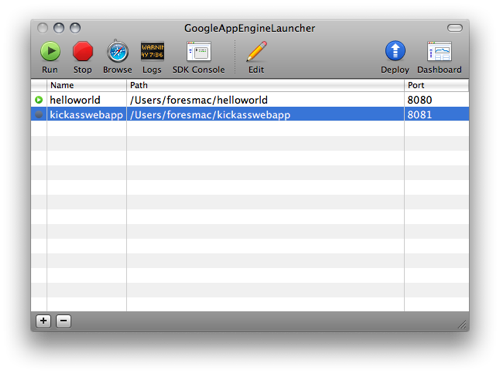Click the gray status dot of kickasswebapp
Screen dimensions: 500x374
point(39,114)
